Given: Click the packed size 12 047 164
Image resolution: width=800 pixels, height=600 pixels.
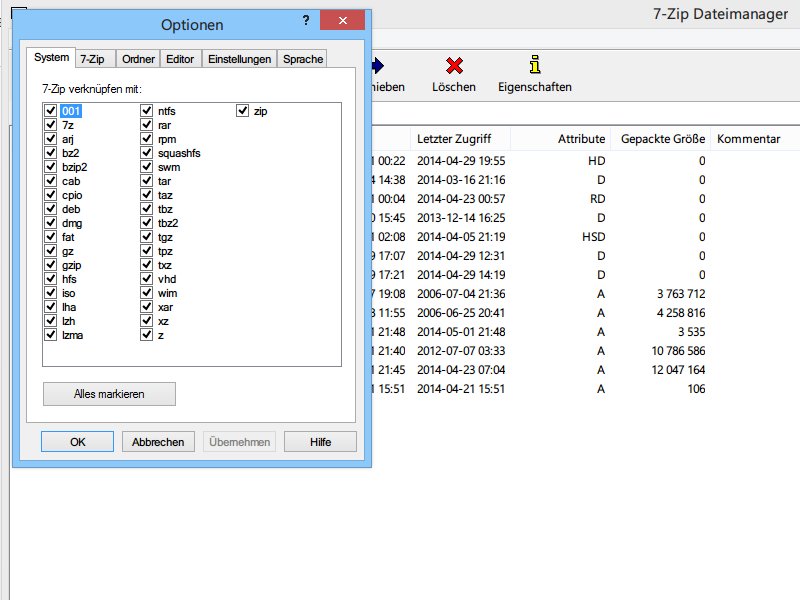Looking at the screenshot, I should click(678, 370).
